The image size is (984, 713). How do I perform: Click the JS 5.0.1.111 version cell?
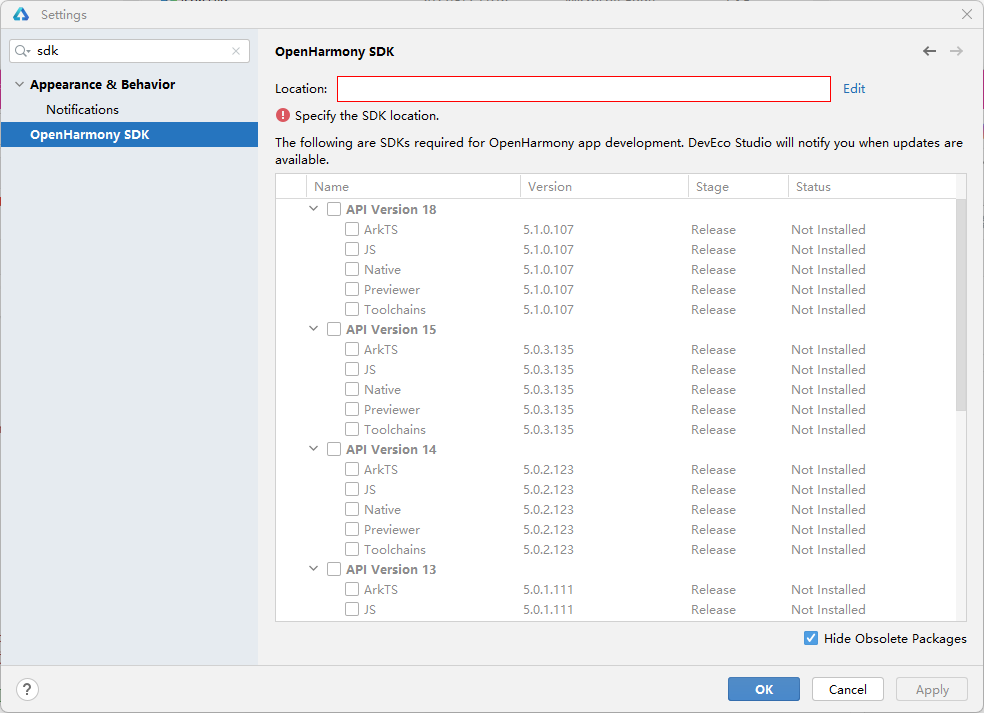click(x=548, y=609)
